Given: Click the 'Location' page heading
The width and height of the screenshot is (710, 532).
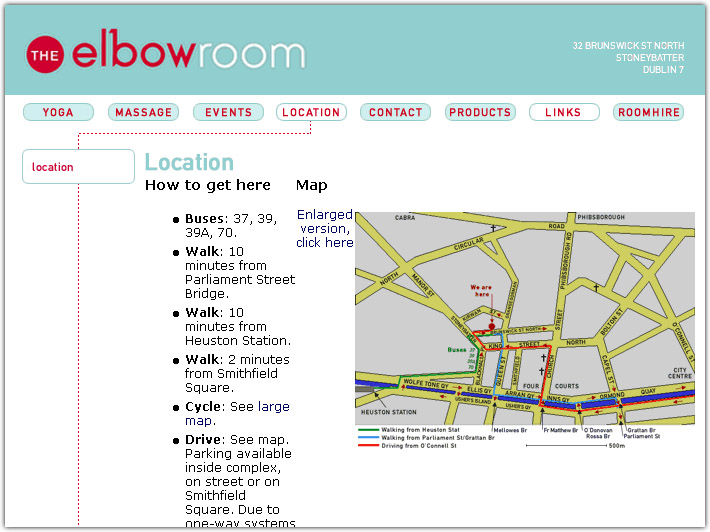Looking at the screenshot, I should click(189, 162).
